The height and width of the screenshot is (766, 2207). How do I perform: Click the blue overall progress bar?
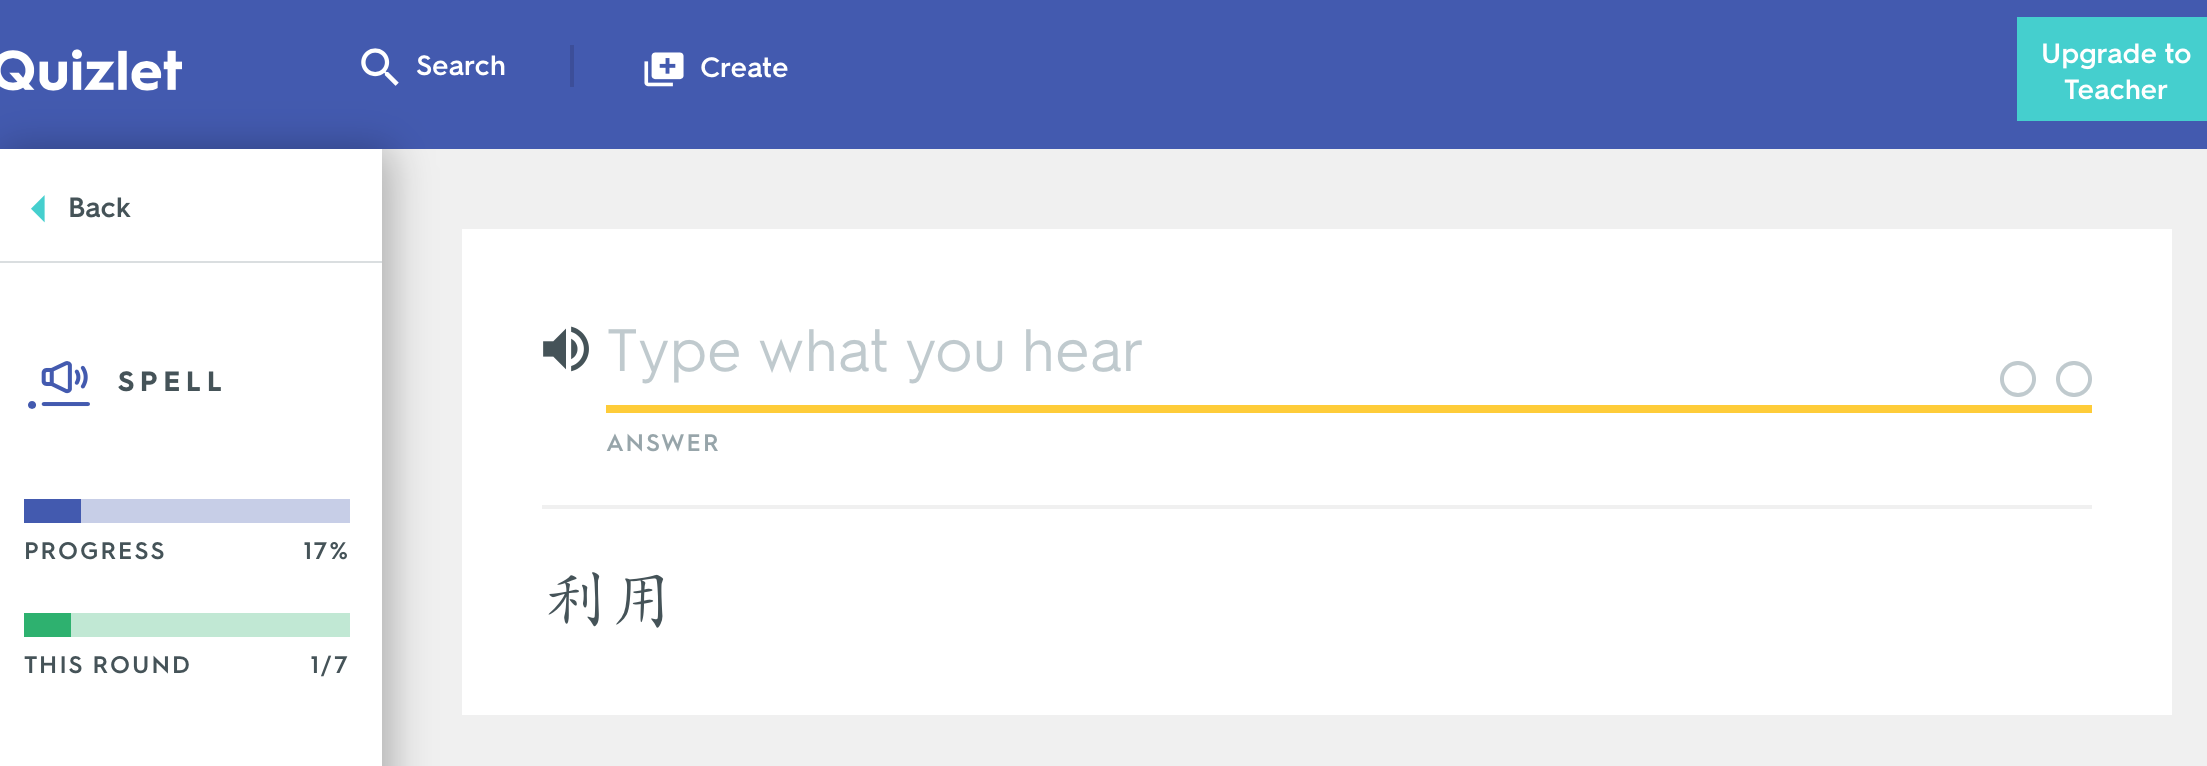[187, 511]
